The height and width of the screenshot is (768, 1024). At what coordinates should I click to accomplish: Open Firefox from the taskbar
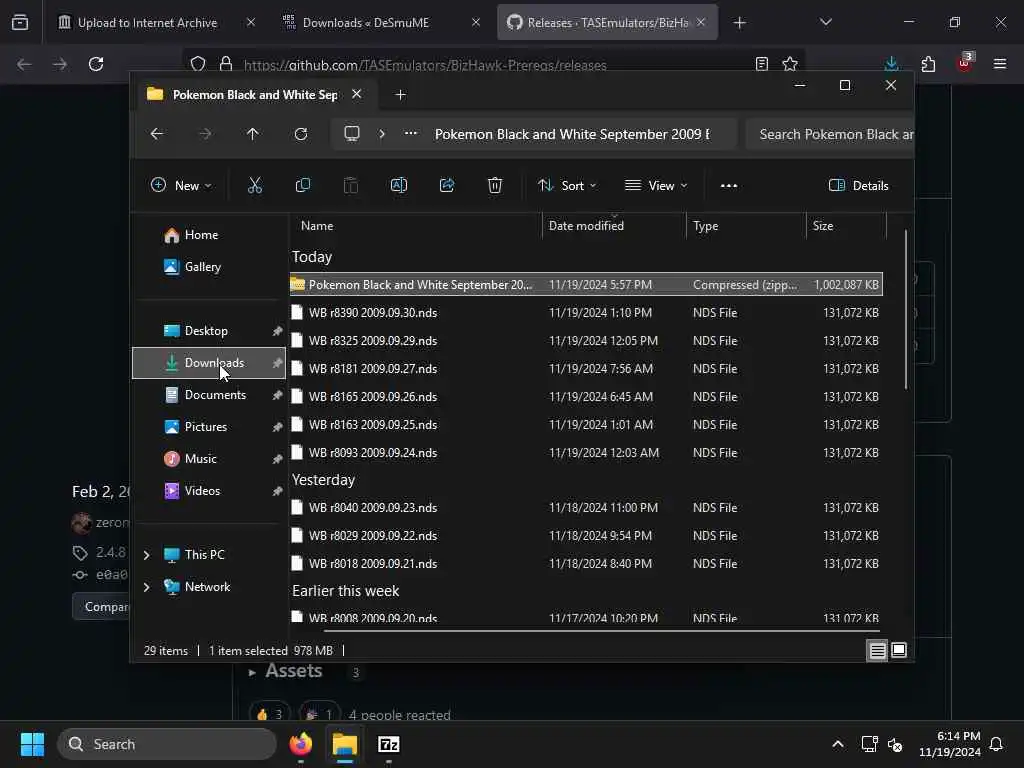pyautogui.click(x=301, y=744)
